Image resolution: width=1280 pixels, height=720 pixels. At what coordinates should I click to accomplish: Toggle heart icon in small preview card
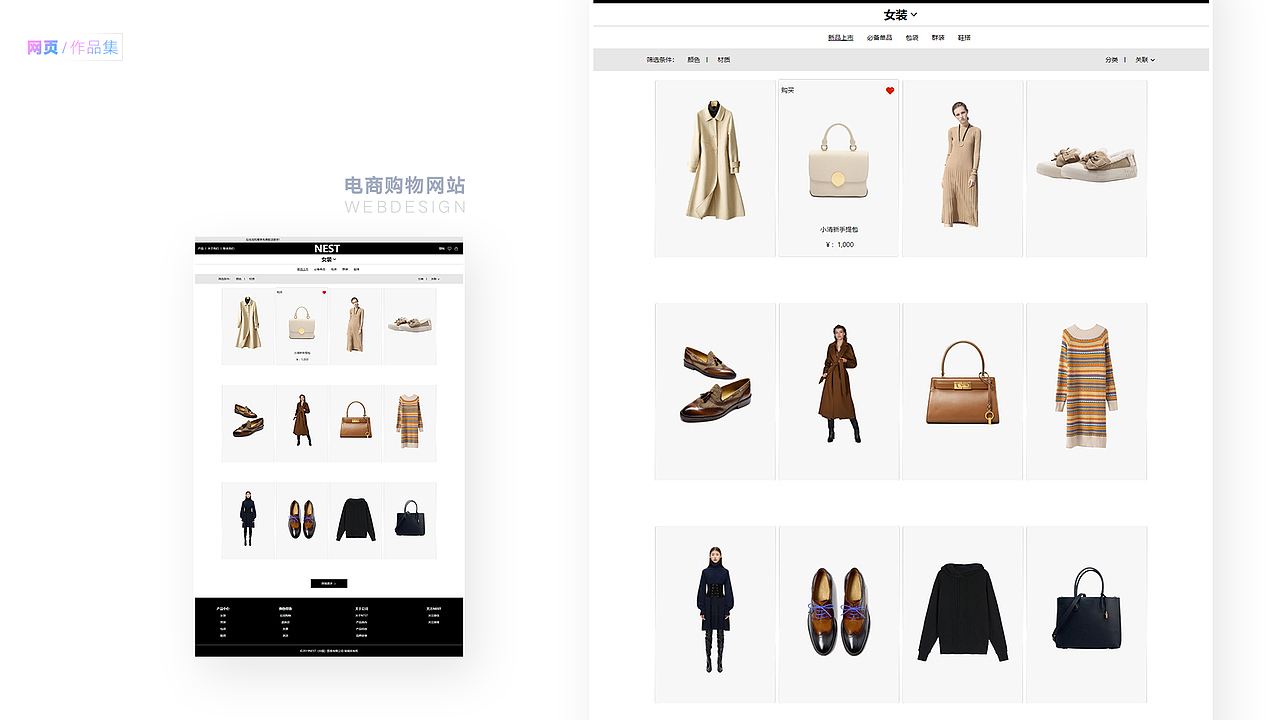(324, 293)
